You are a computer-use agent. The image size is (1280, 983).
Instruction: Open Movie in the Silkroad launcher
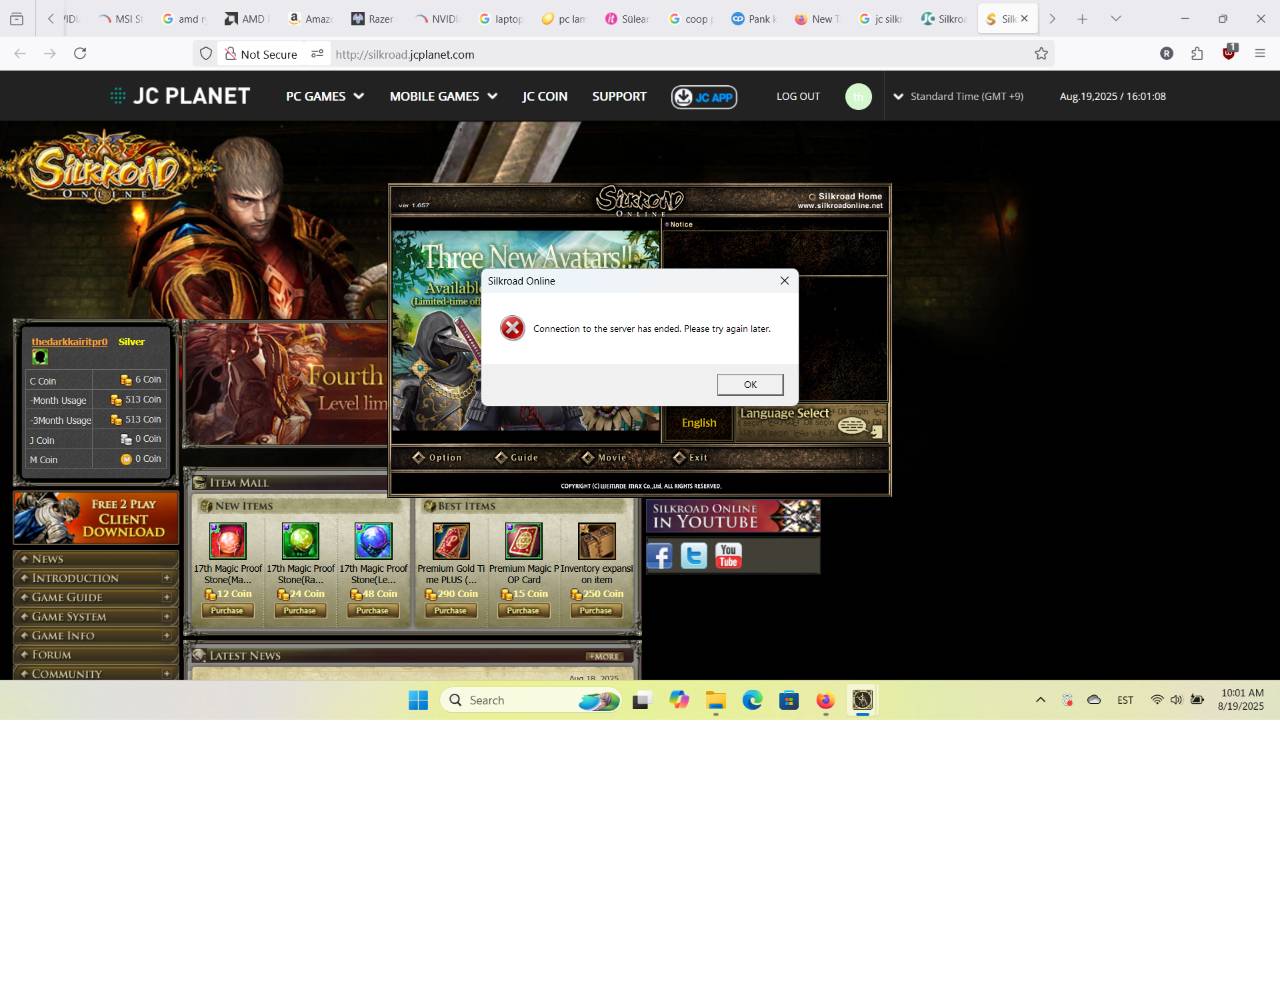tap(604, 458)
